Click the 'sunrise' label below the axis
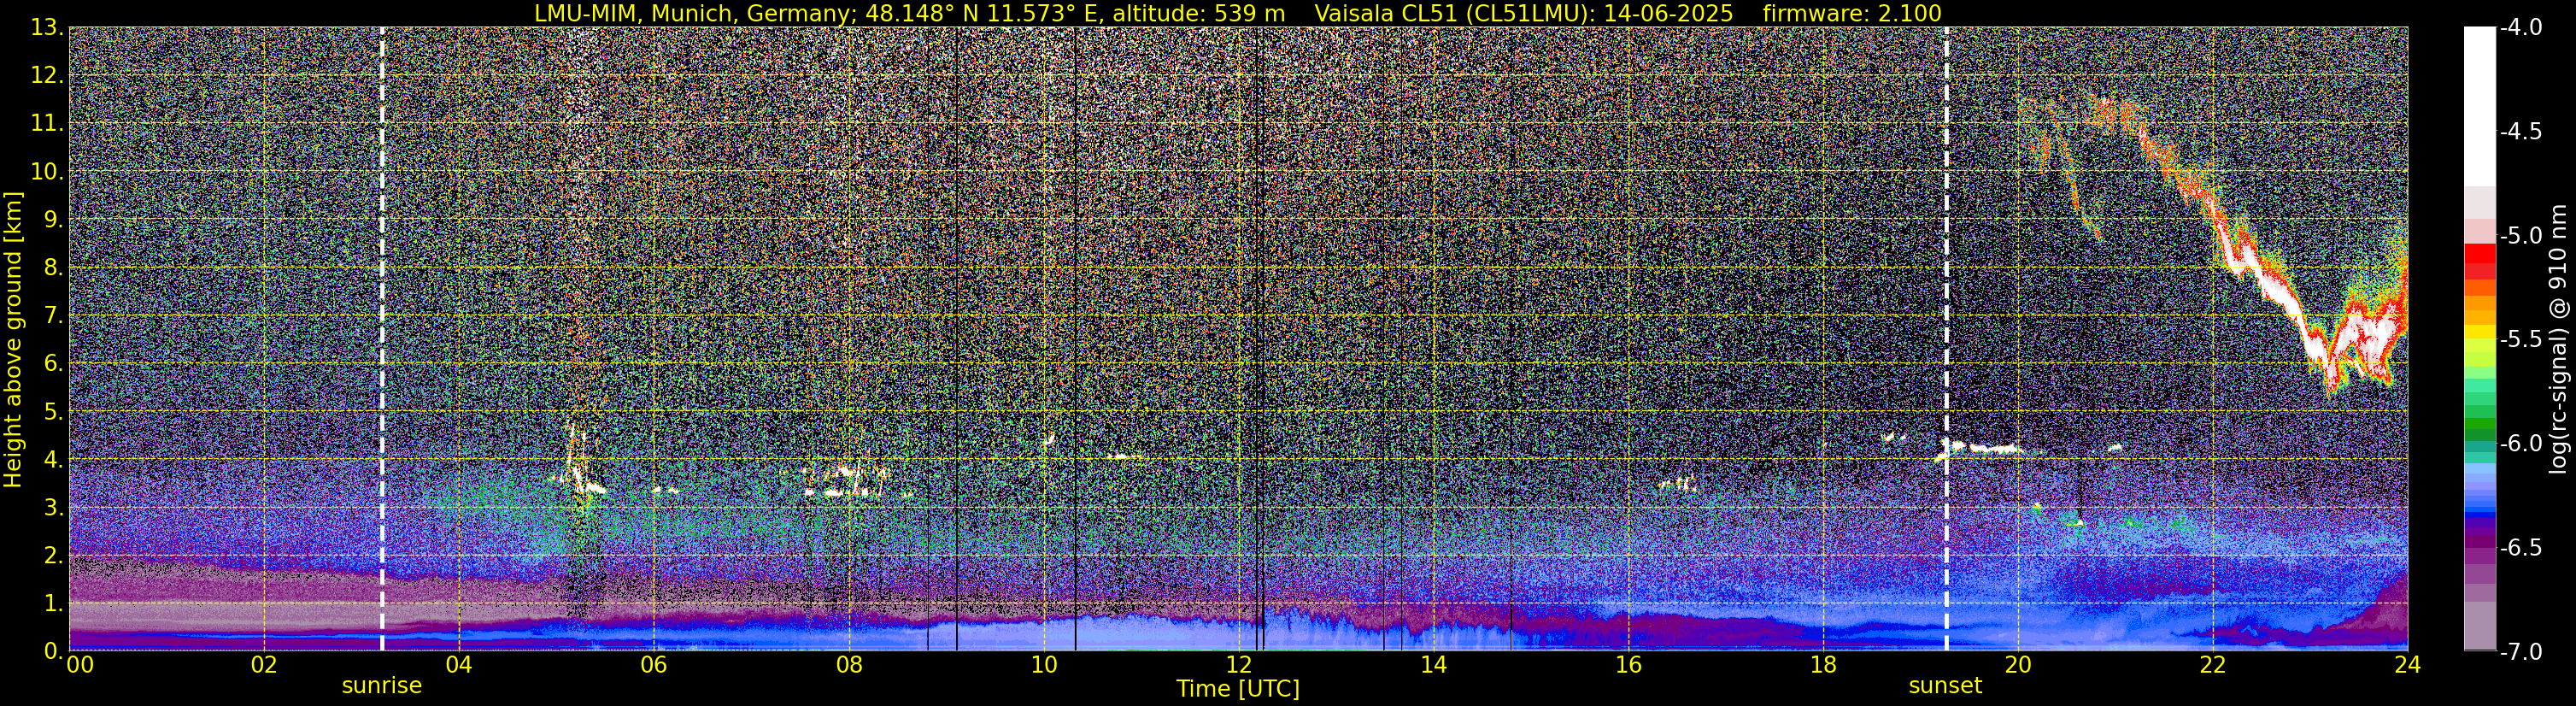Screen dimensions: 2576x706 382,686
